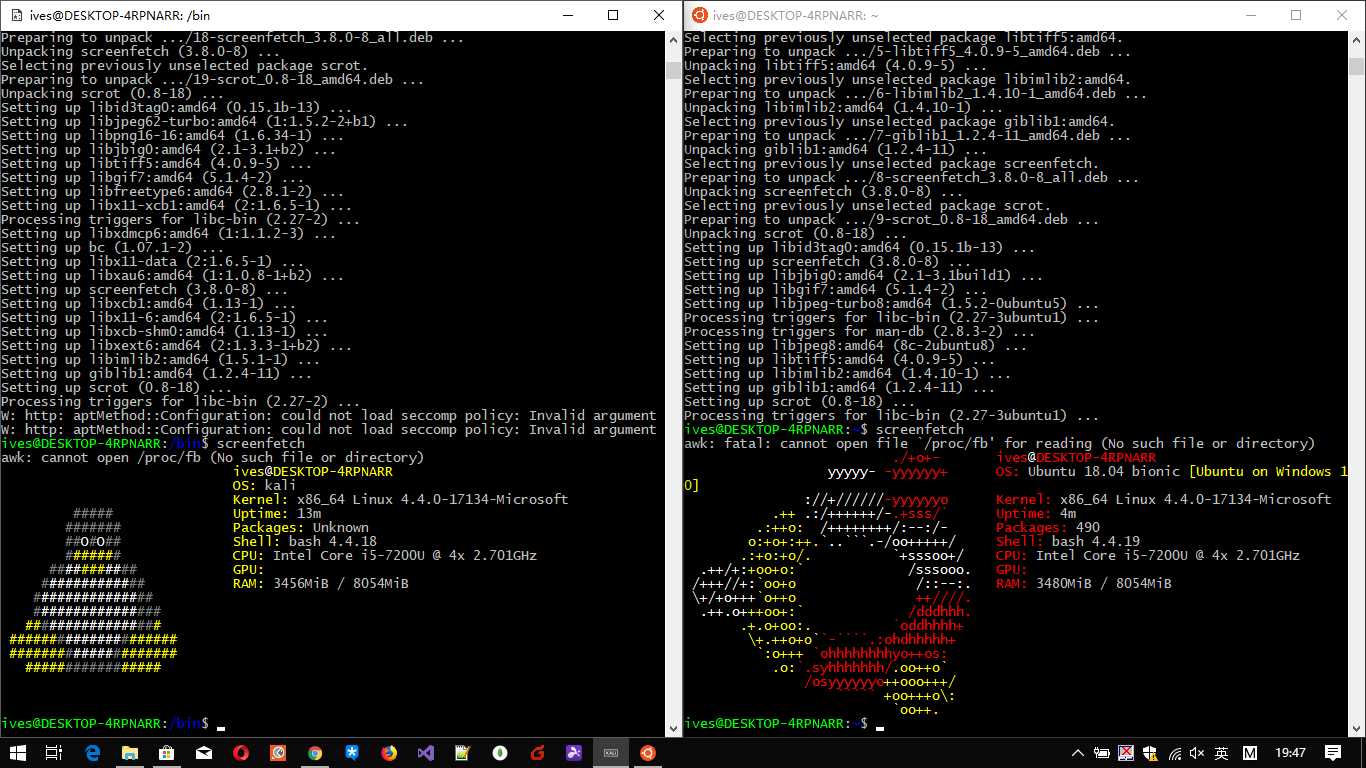Click 'Packages: Unknown' in Kali terminal
The height and width of the screenshot is (768, 1366).
point(300,527)
